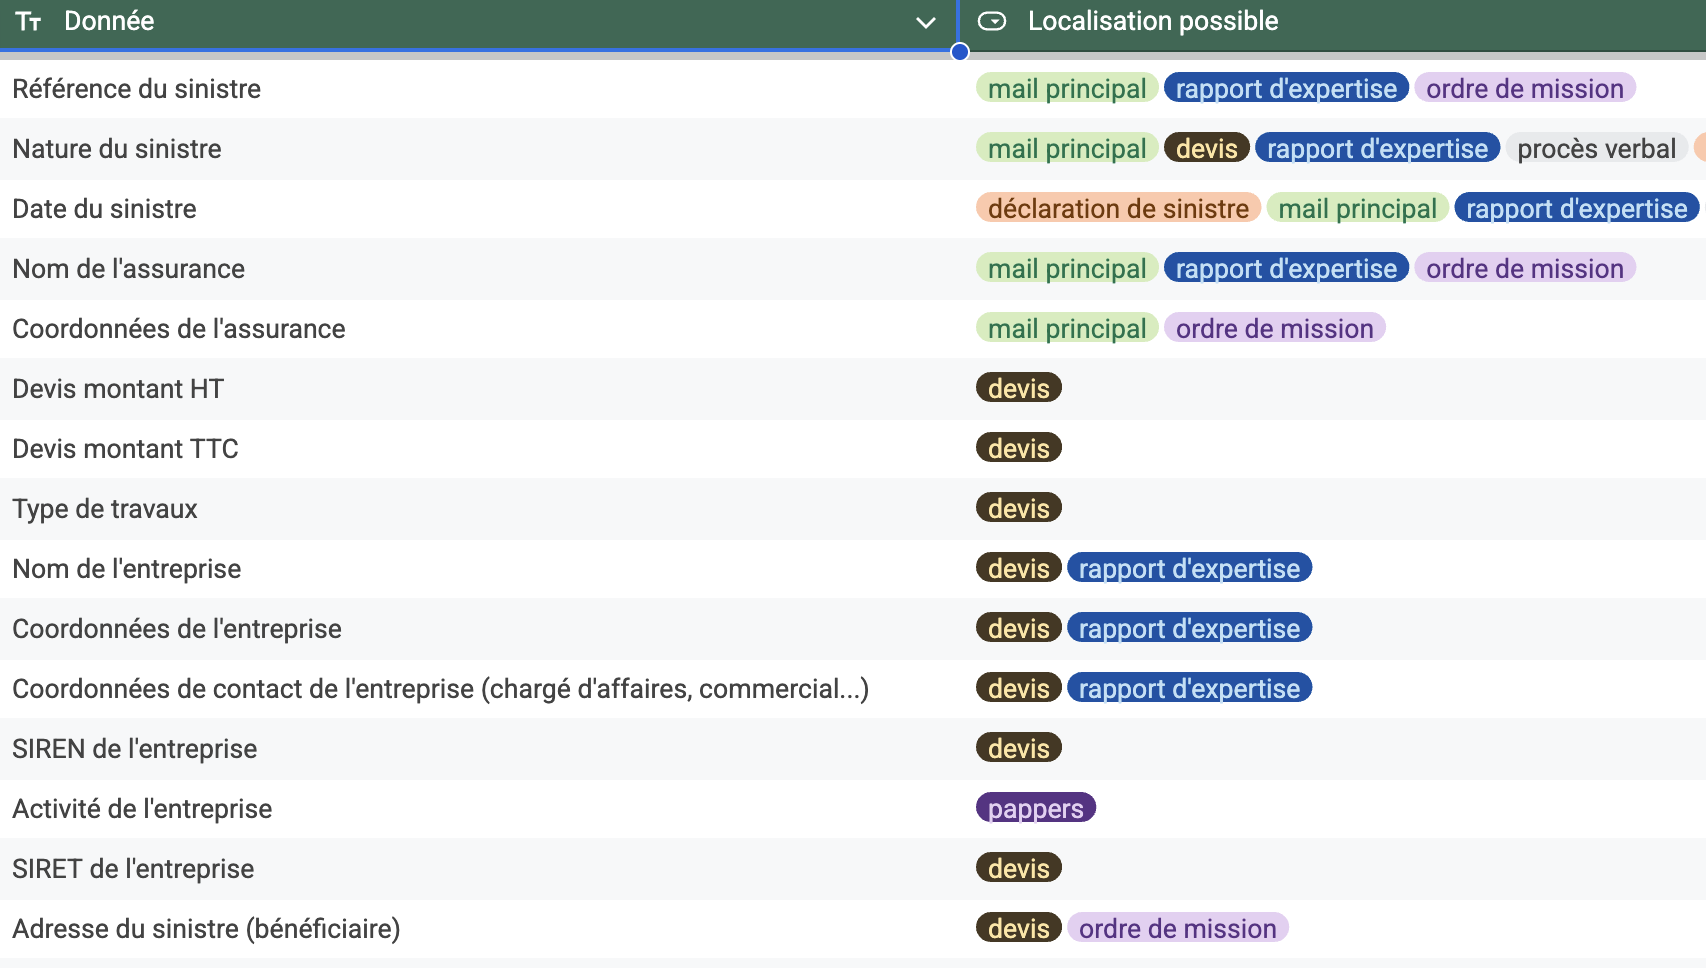Click the blue column resize handle
Screen dimensions: 1706x968
(960, 52)
